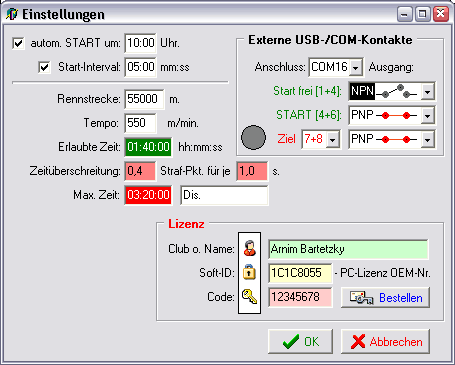
Task: Click the Dis. text field
Action: coord(224,195)
